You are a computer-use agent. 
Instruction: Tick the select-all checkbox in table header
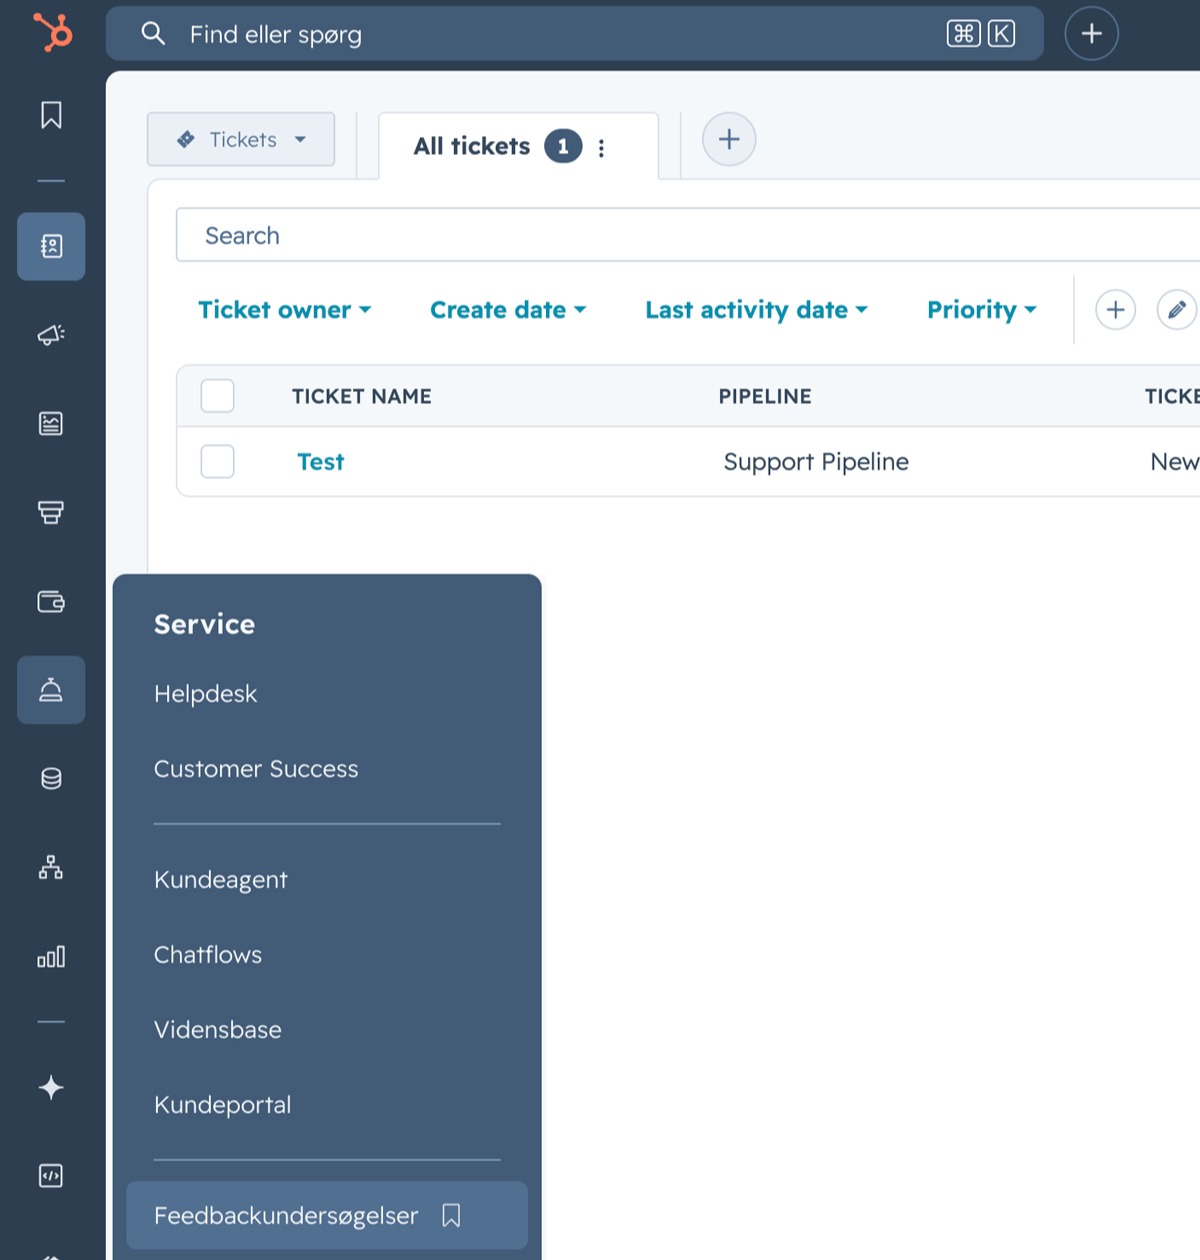click(218, 396)
